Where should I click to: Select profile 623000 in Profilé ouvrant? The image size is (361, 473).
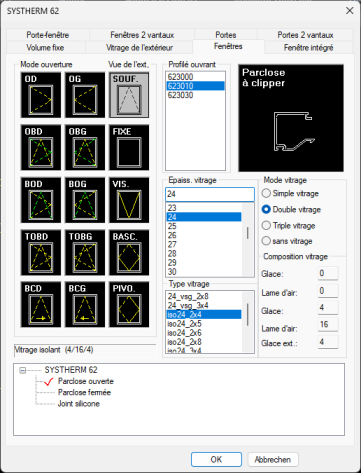click(x=196, y=77)
